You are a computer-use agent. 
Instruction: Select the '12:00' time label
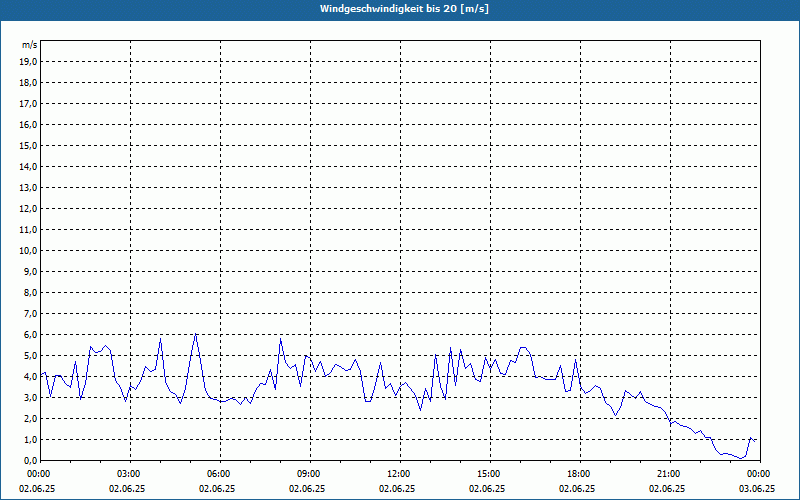[x=398, y=474]
